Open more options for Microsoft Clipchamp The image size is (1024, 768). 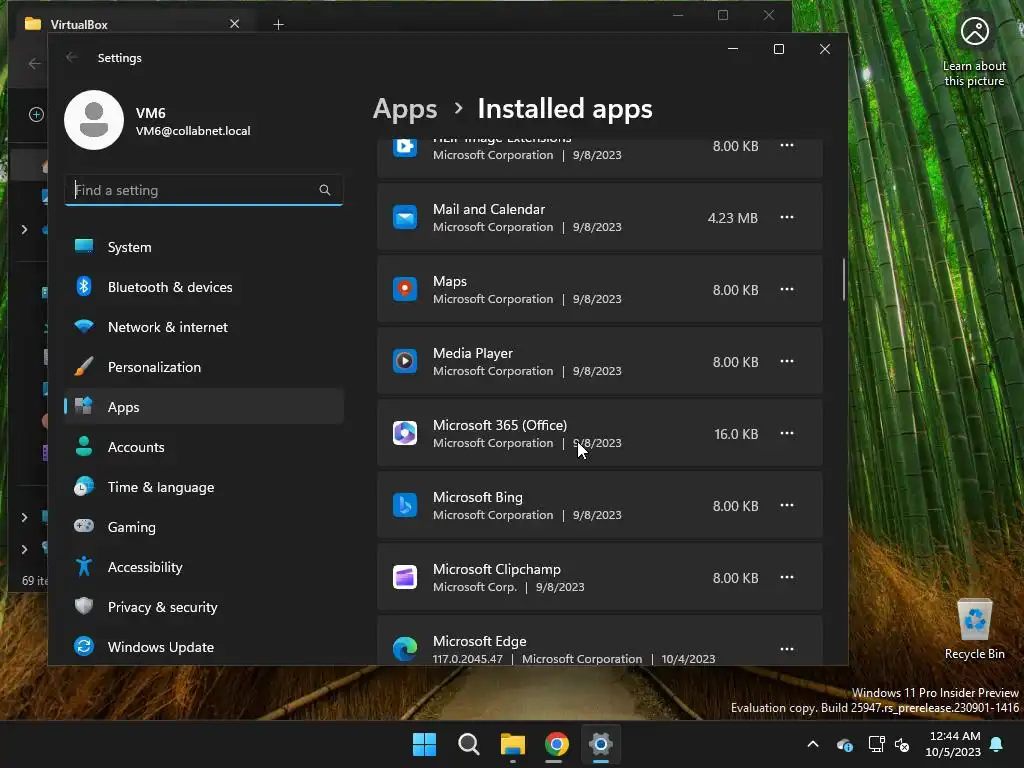787,577
